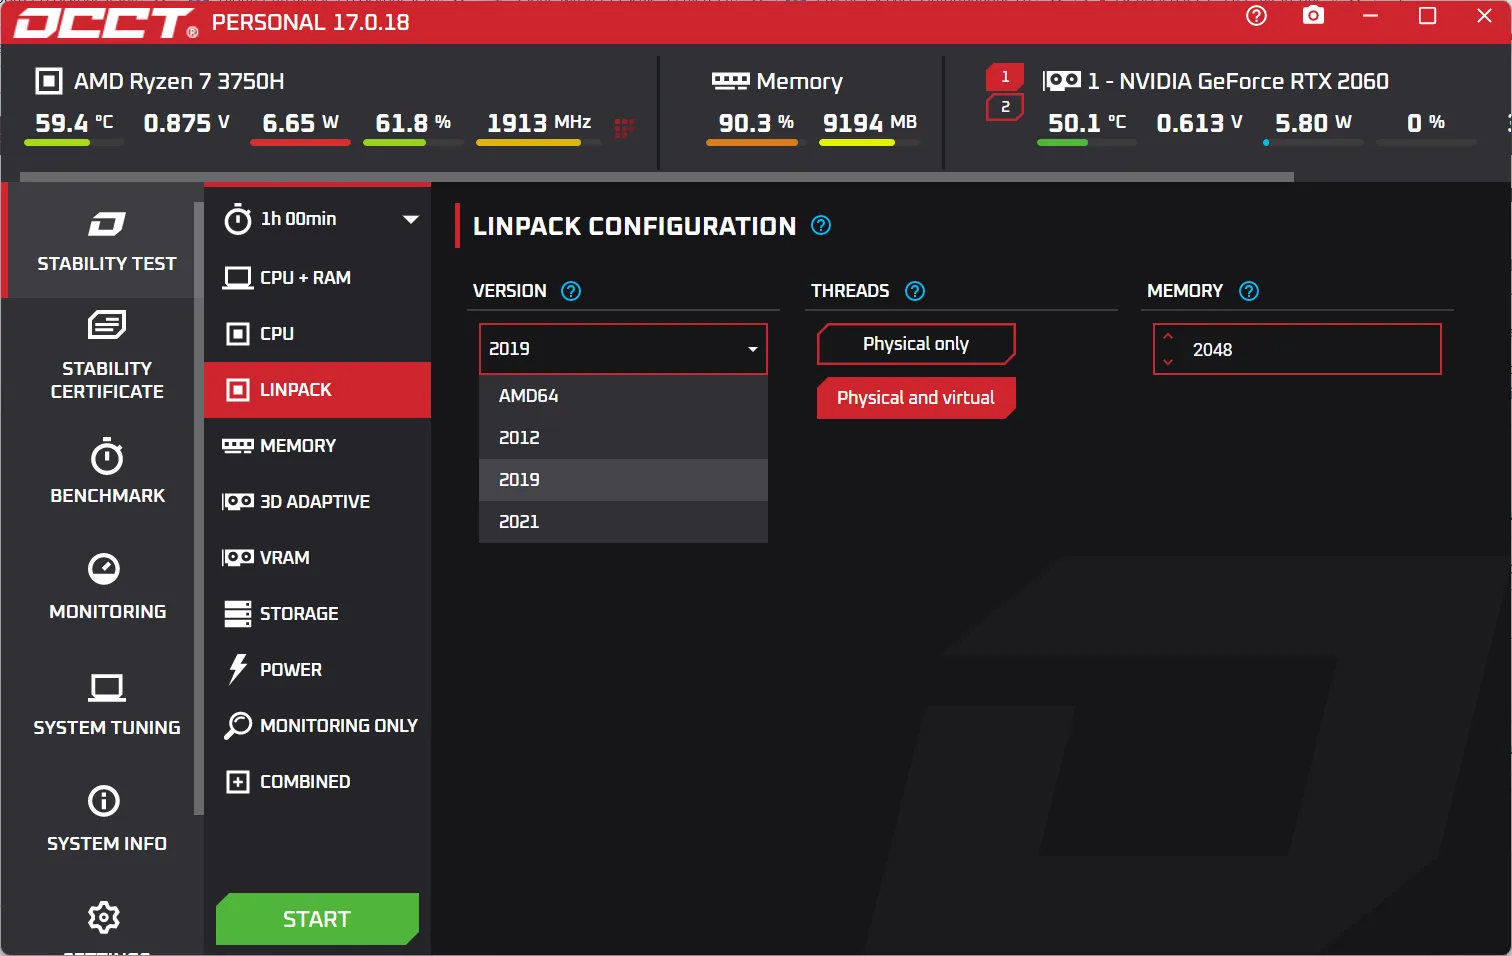Start the test with the green START button
Screen dimensions: 1512x956
pos(317,919)
